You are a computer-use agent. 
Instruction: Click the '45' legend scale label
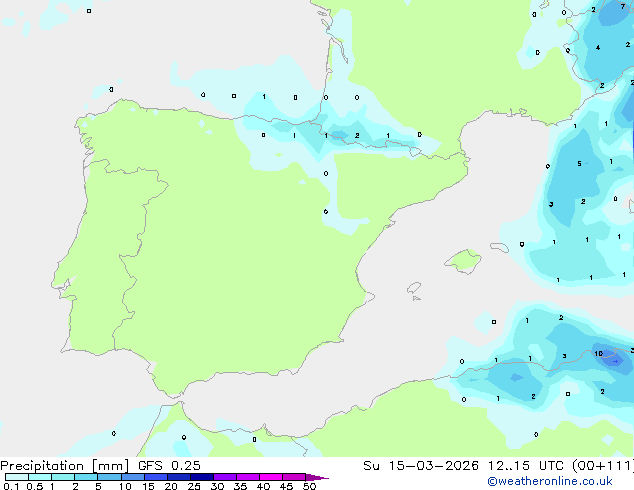pyautogui.click(x=286, y=486)
